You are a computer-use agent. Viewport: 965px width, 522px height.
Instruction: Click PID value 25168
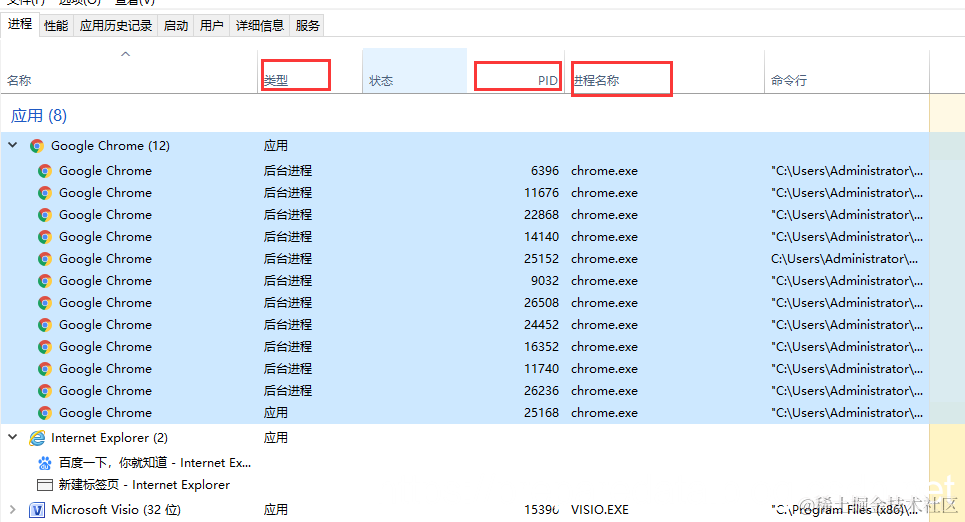coord(542,412)
